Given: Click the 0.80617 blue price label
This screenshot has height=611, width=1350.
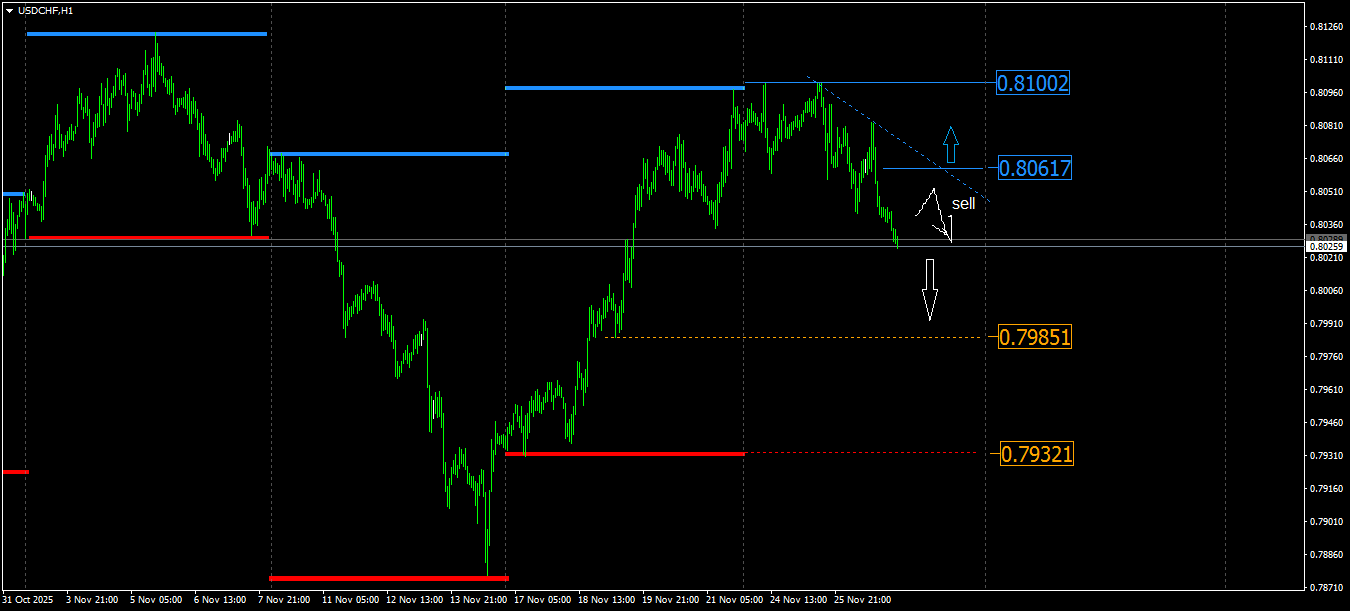Looking at the screenshot, I should point(1034,168).
